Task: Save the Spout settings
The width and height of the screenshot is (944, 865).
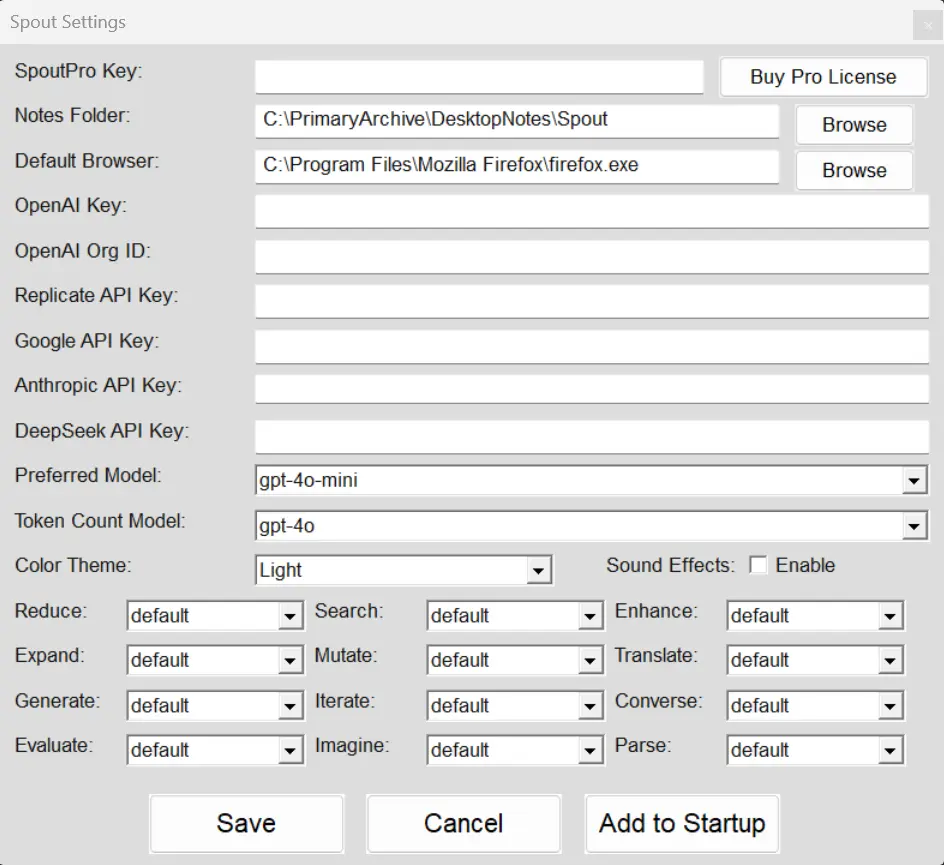Action: [x=246, y=823]
